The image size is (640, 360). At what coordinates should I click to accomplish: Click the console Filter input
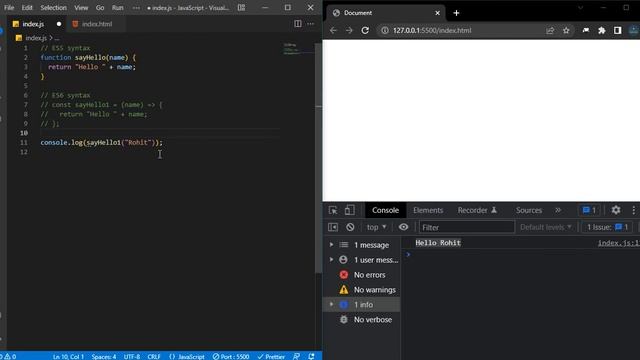click(467, 227)
